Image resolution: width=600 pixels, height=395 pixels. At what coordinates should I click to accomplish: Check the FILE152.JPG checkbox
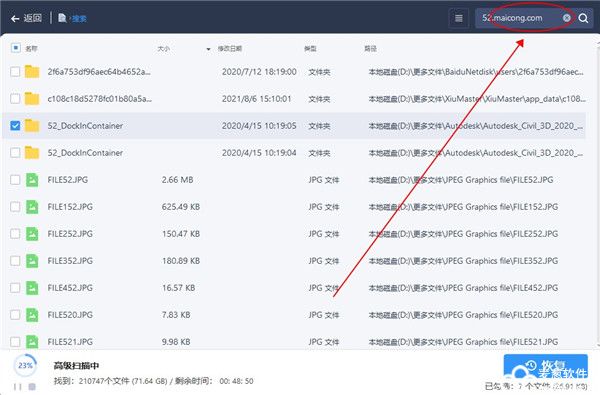[x=15, y=207]
